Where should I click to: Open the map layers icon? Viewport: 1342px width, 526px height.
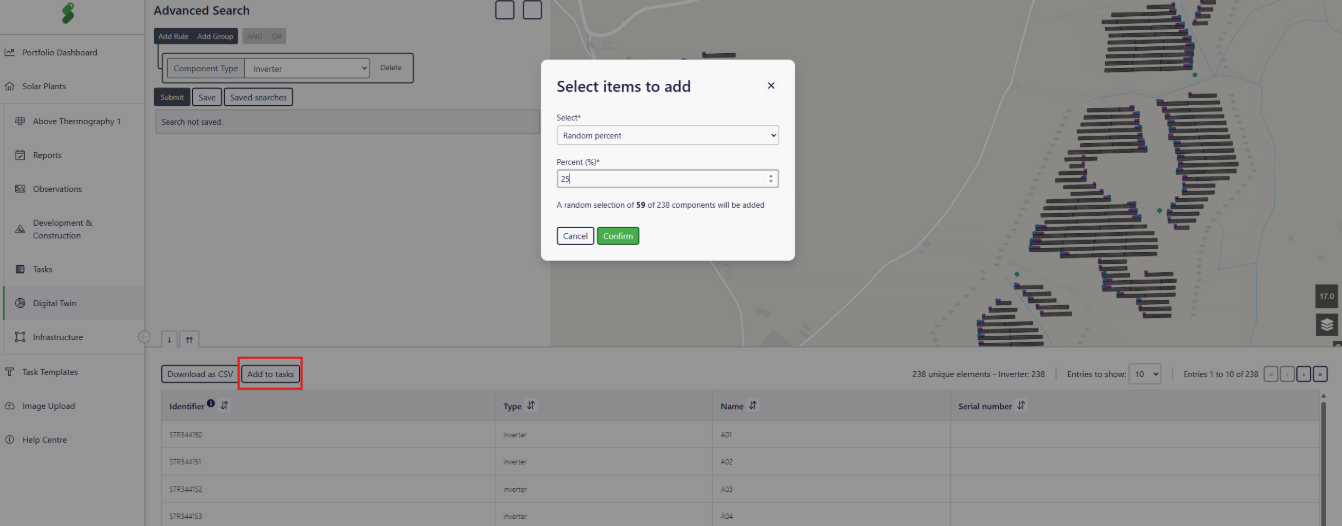click(1326, 324)
